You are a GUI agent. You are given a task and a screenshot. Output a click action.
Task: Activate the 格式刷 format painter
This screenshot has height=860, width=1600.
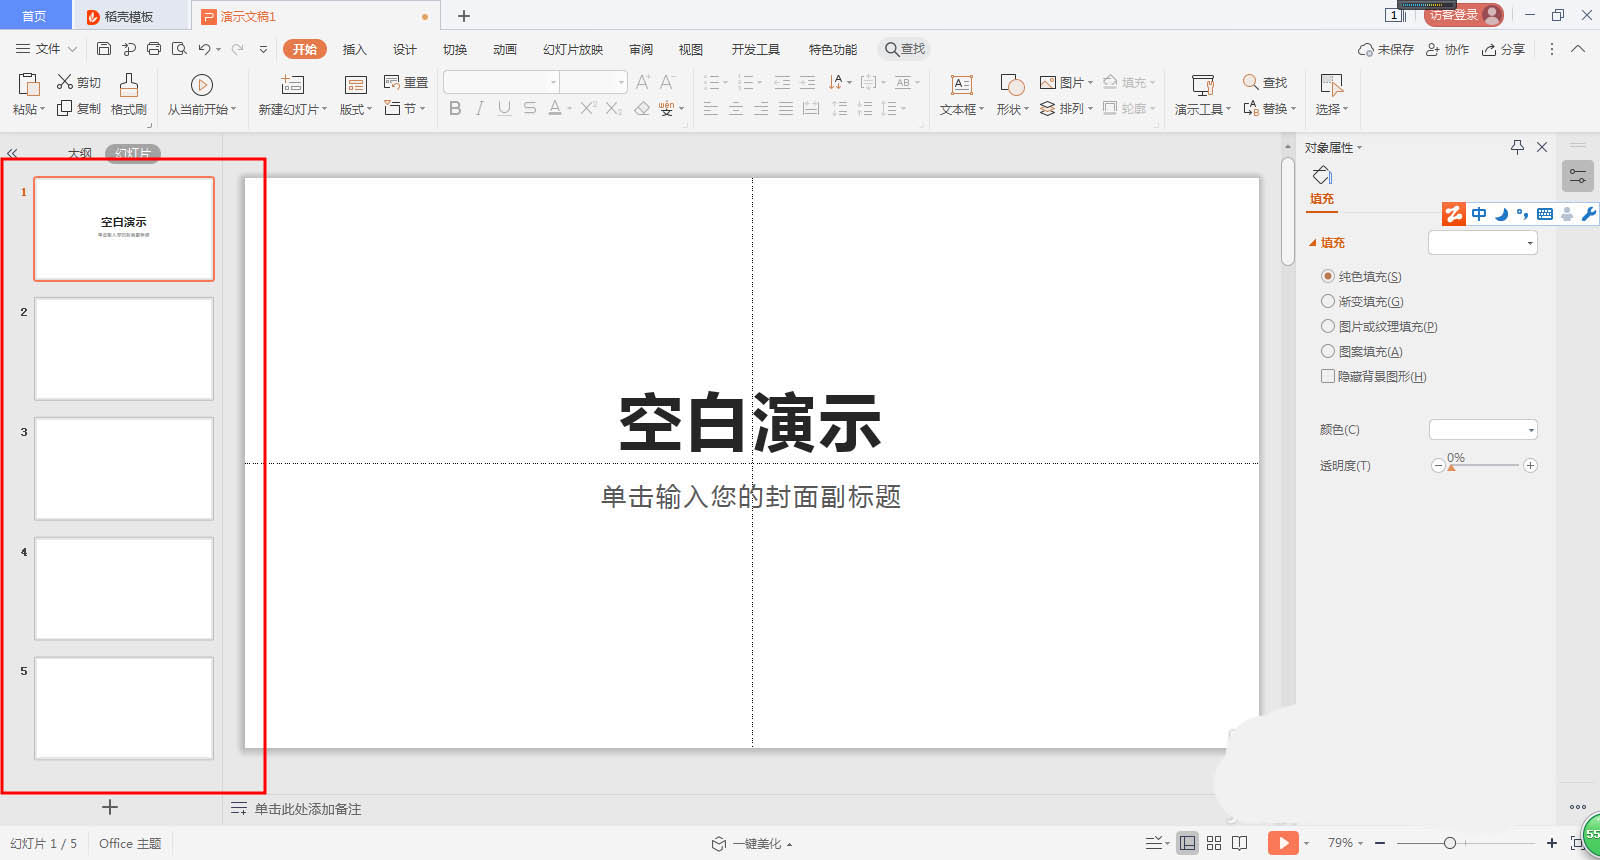click(x=129, y=94)
